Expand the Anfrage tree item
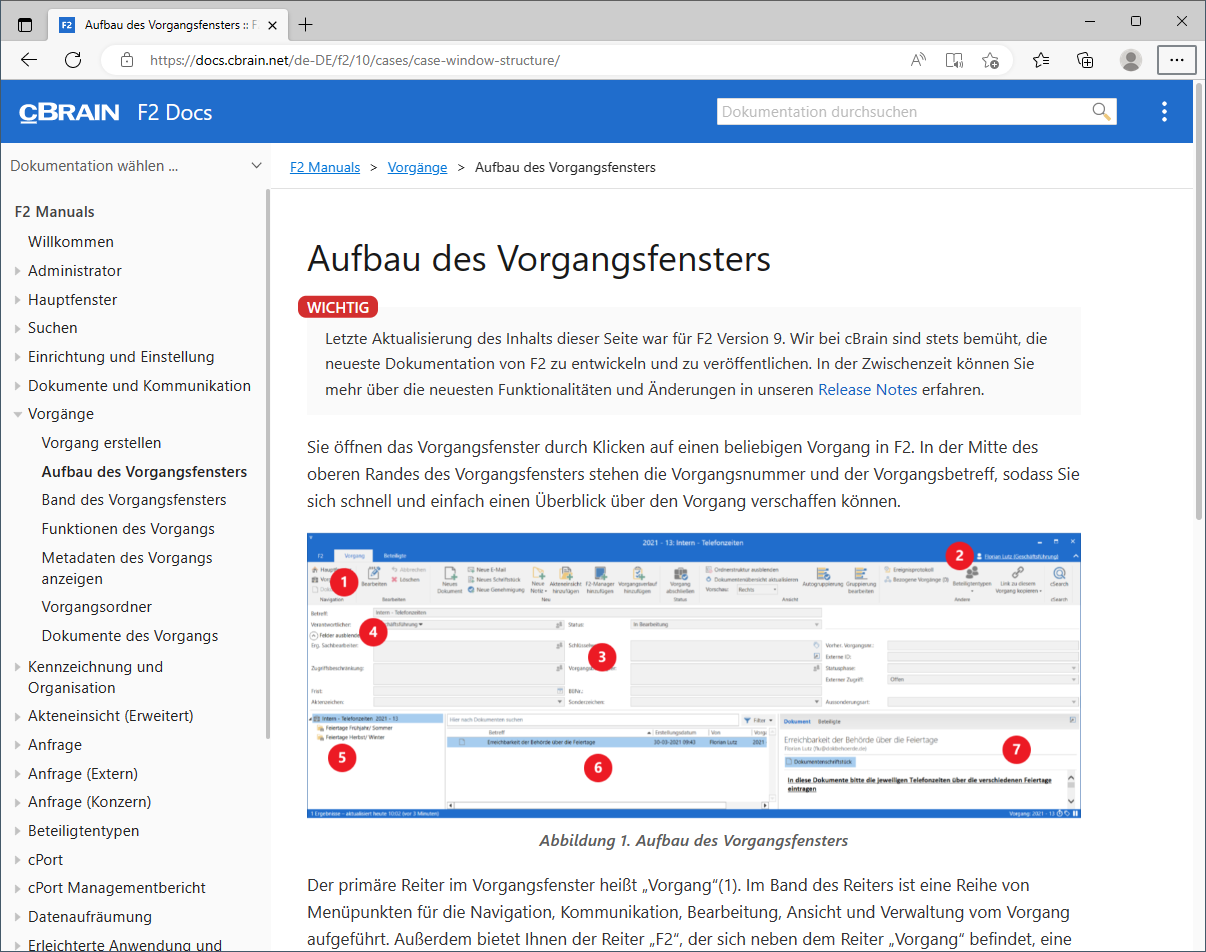 tap(19, 745)
